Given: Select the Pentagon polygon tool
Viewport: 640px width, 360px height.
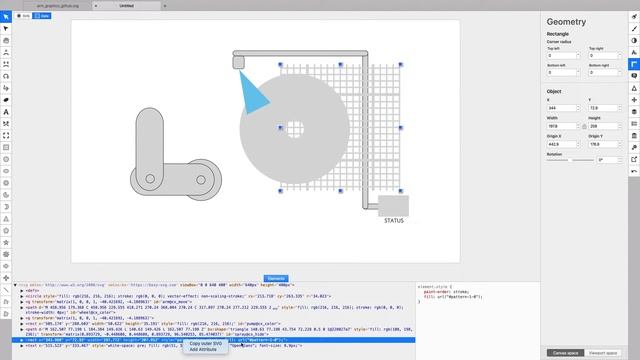Looking at the screenshot, I should point(6,231).
